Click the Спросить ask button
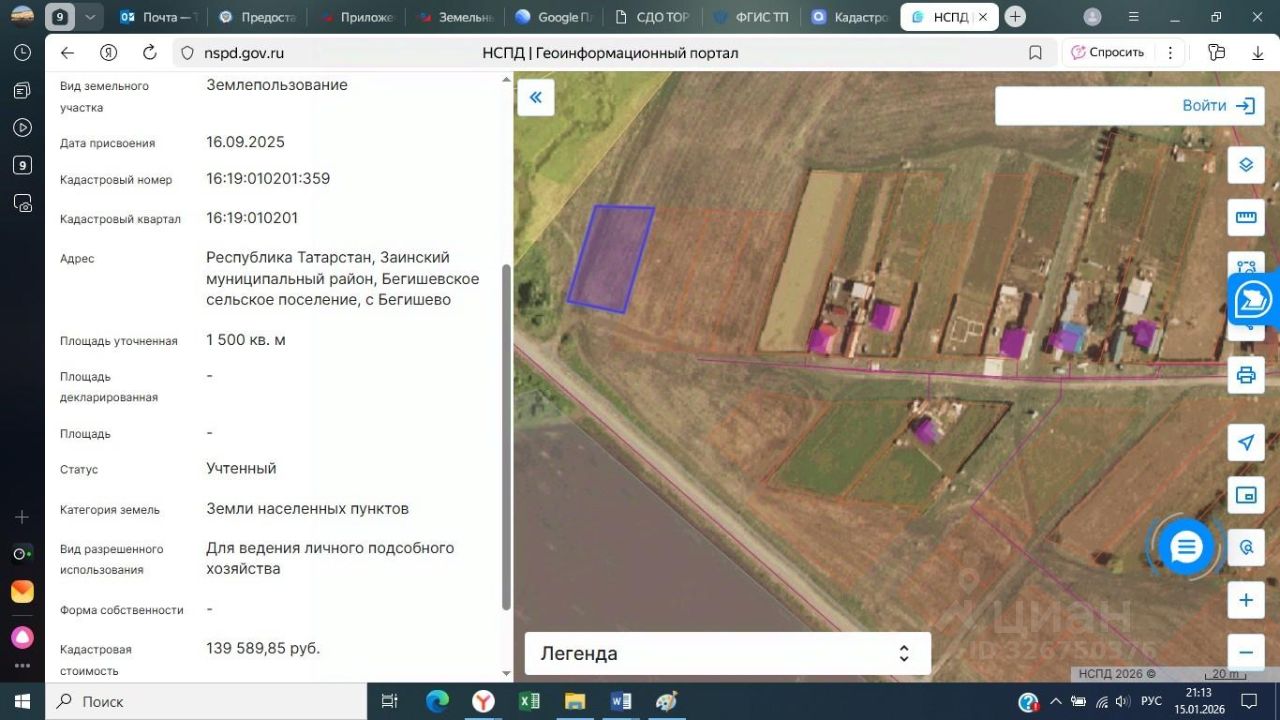The image size is (1280, 720). click(1106, 53)
